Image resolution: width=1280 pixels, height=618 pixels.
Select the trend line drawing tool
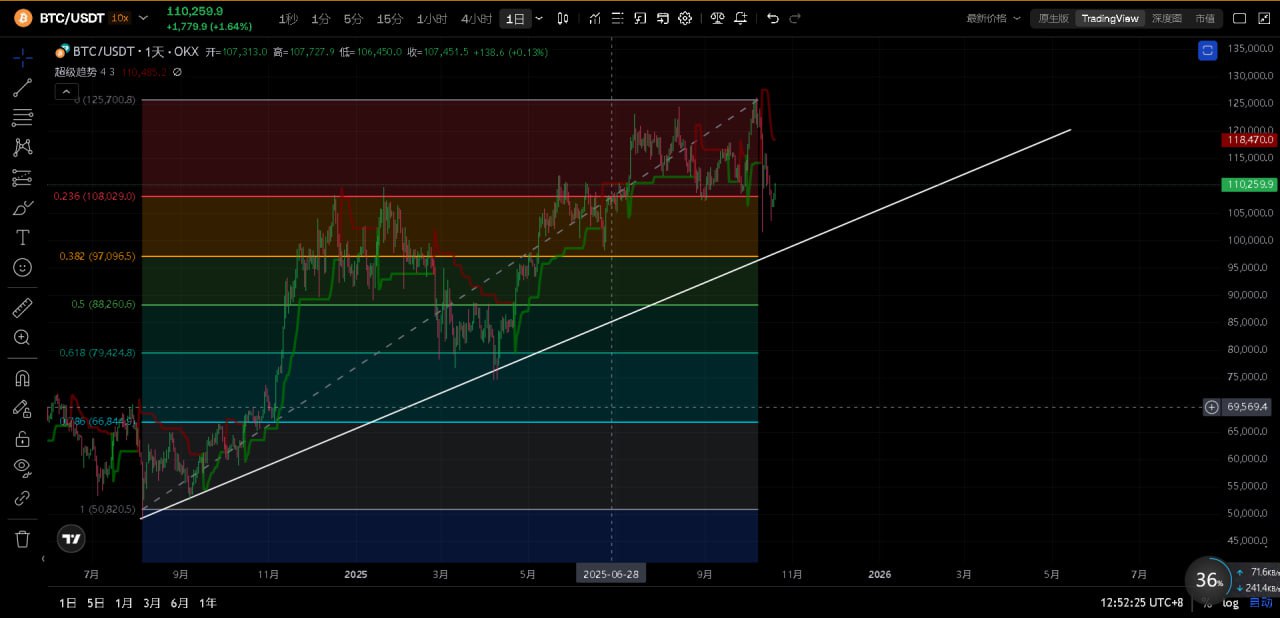(22, 88)
